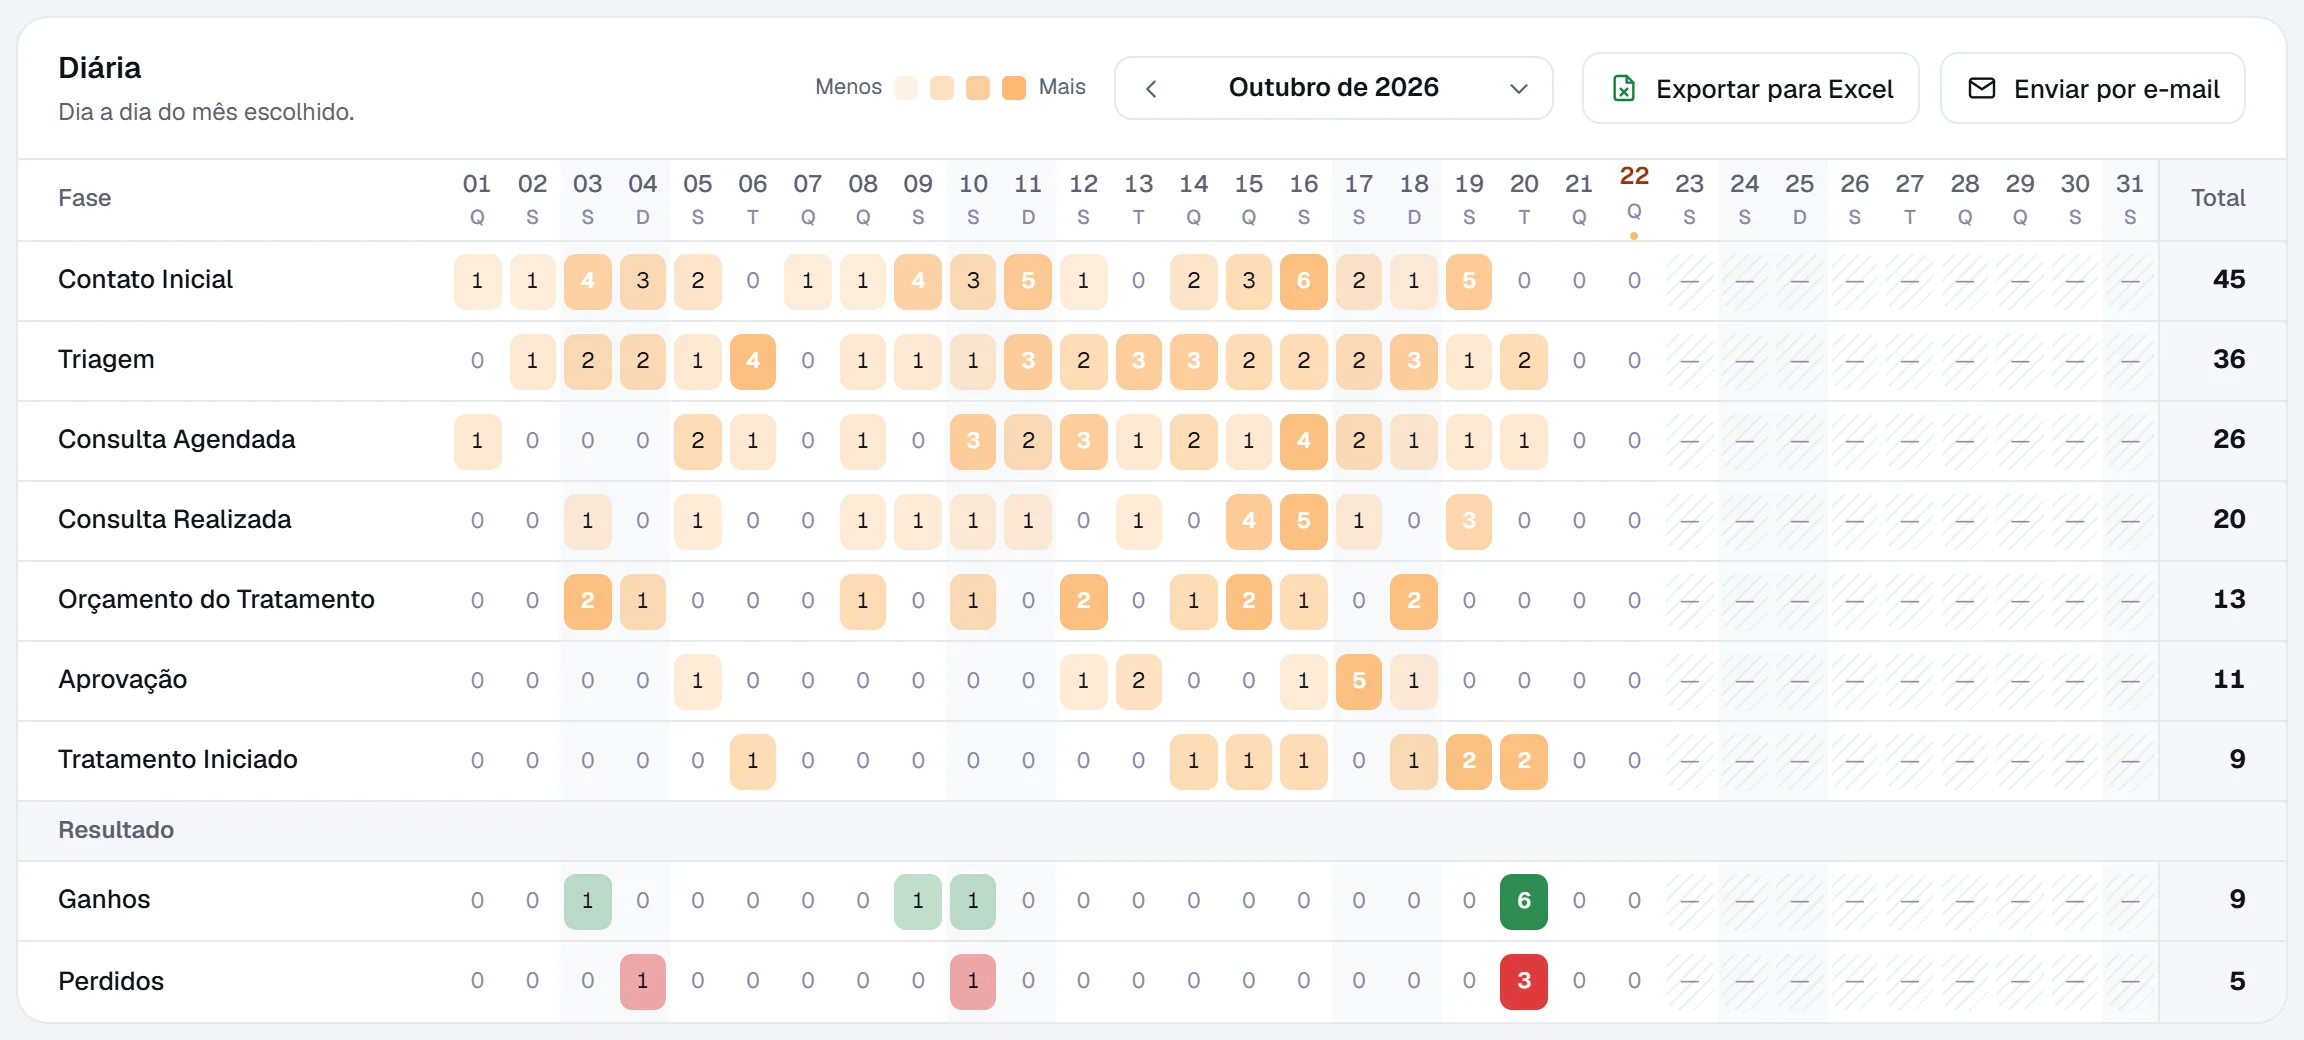
Task: Click the red 3 cell in Perdidos
Action: coord(1524,981)
